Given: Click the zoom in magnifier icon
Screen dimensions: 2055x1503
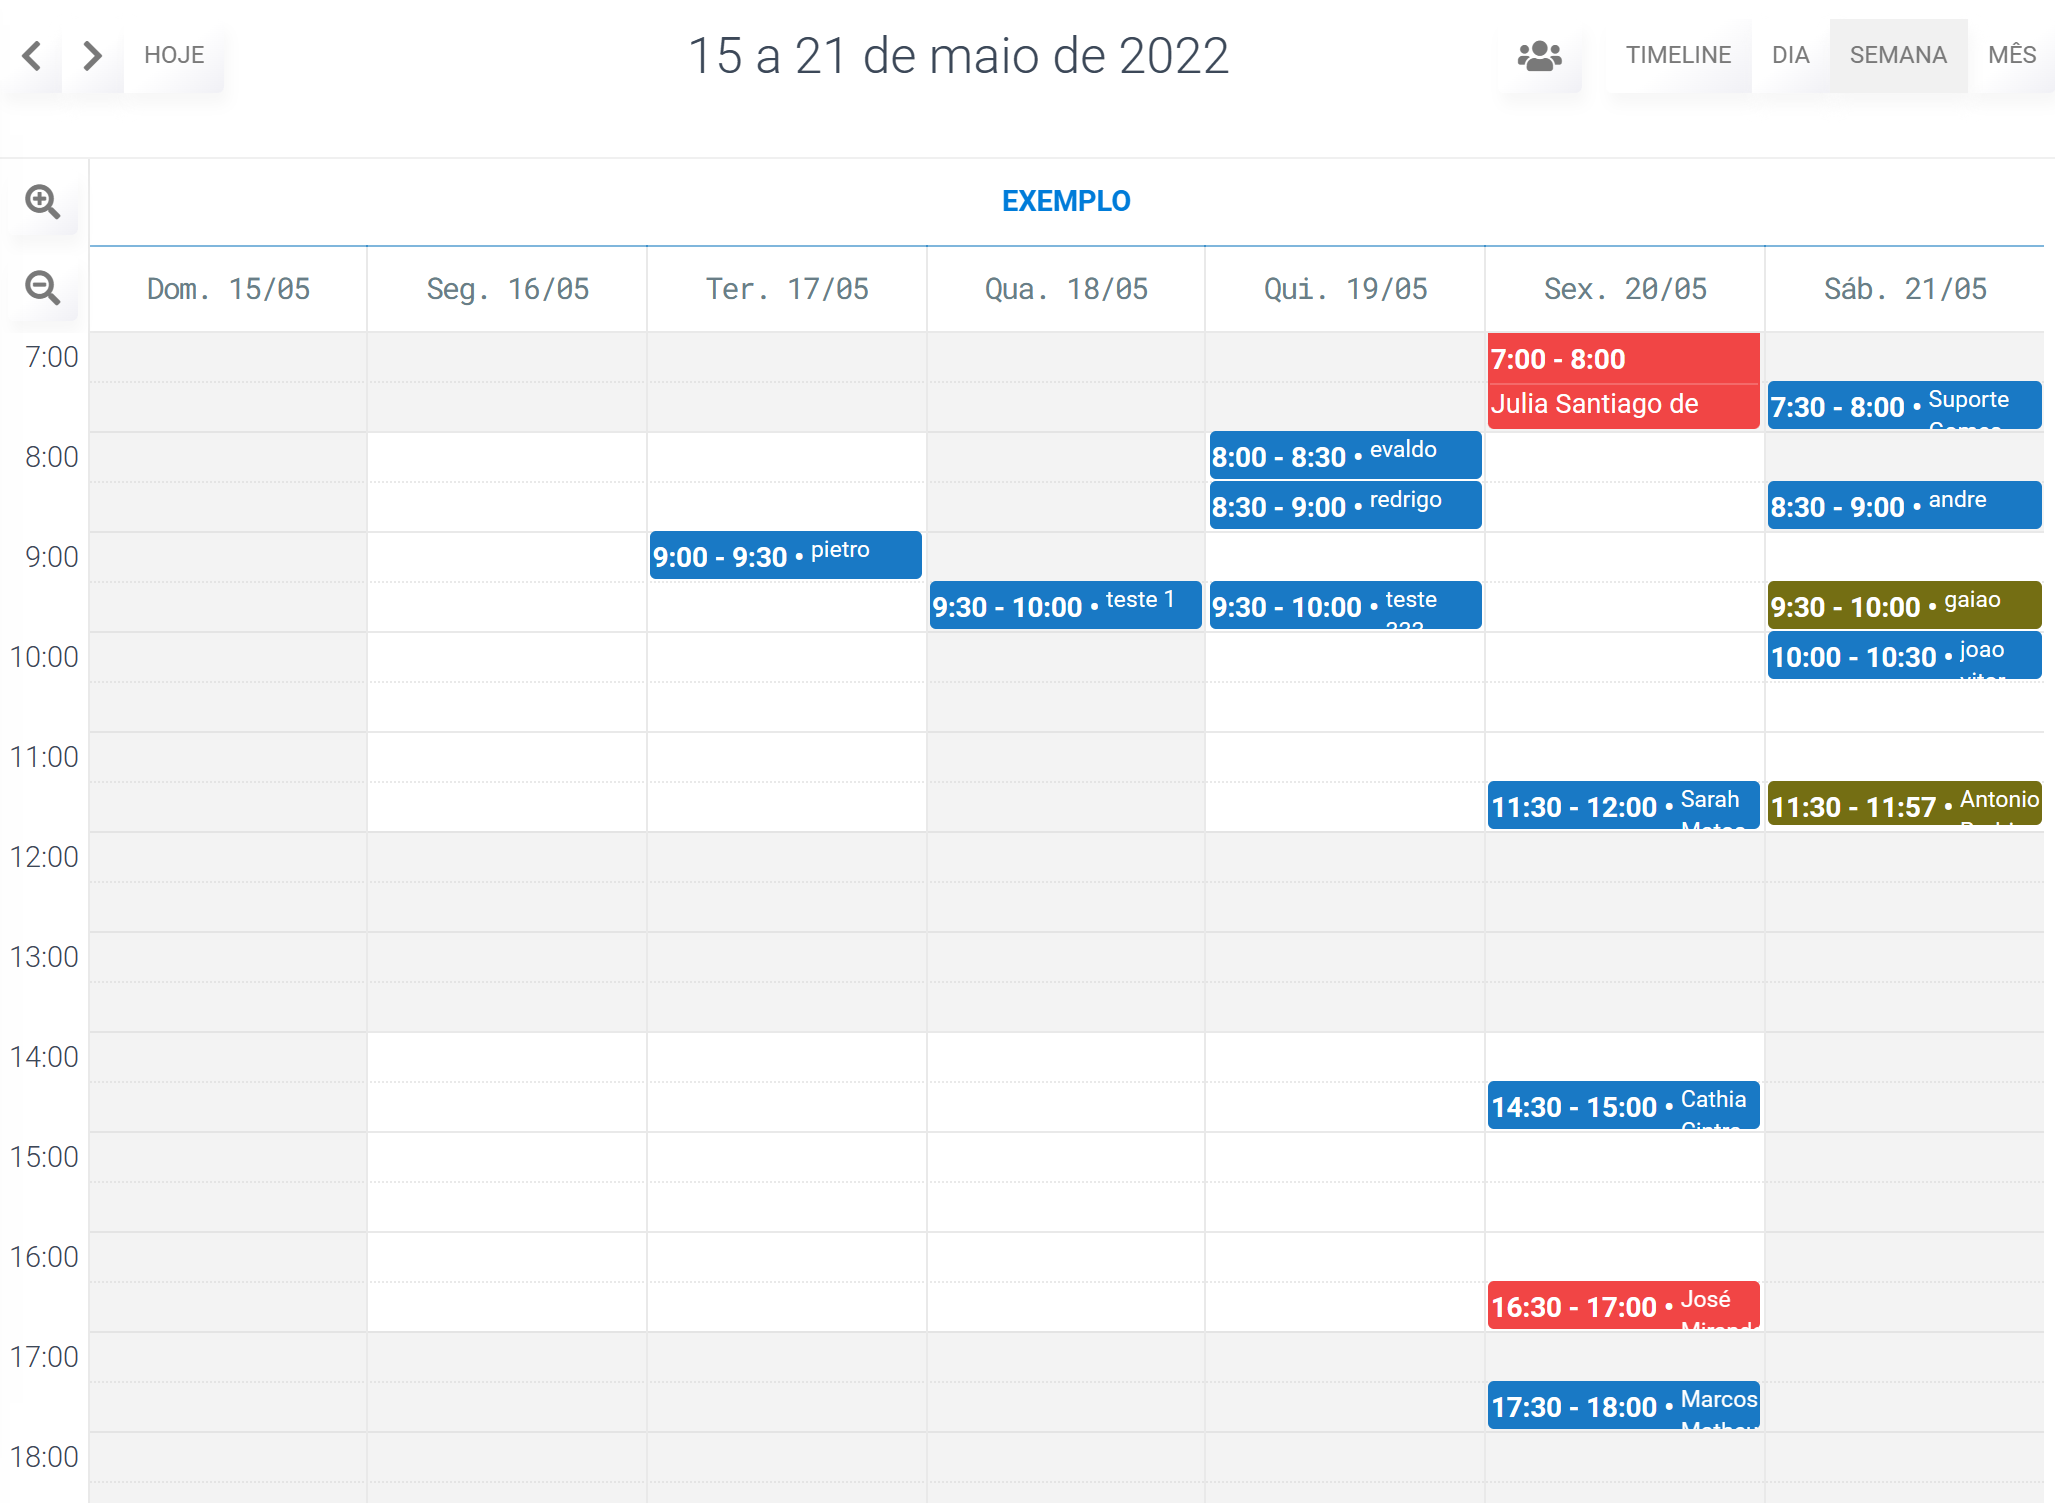Looking at the screenshot, I should pyautogui.click(x=43, y=202).
